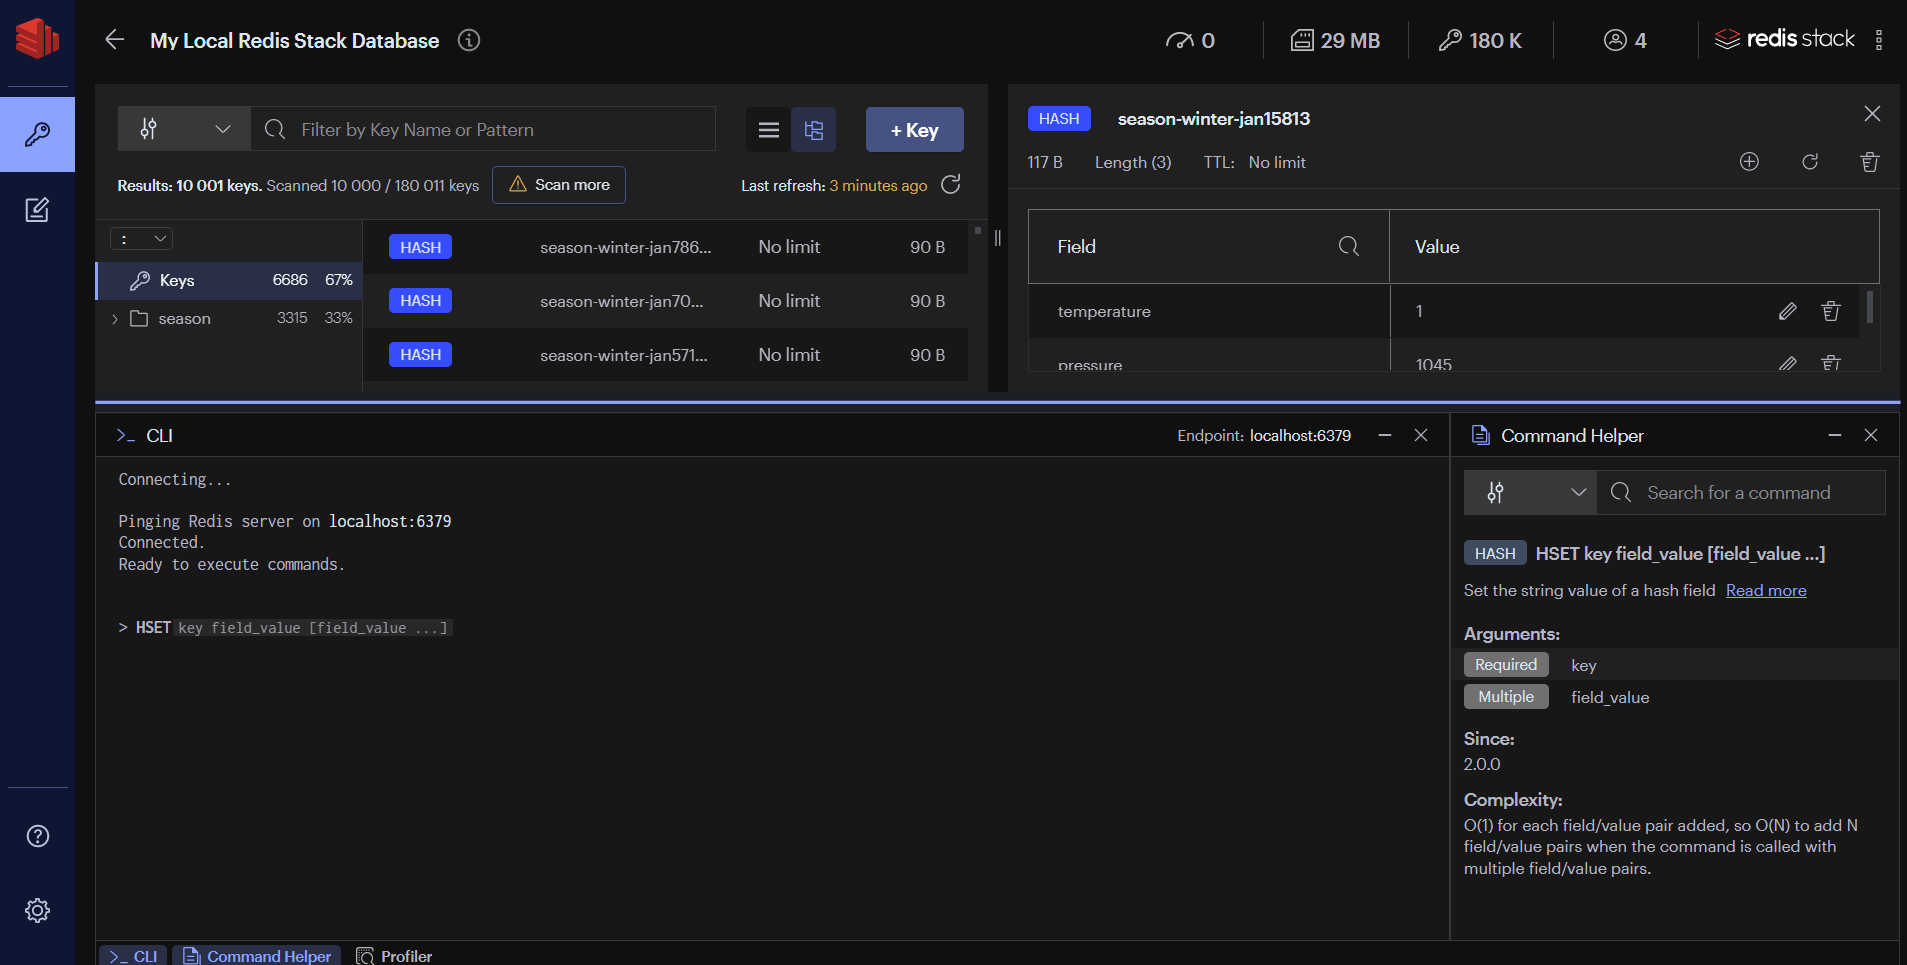The height and width of the screenshot is (965, 1907).
Task: Refresh the season-winter-jan15813 key details
Action: 1809,161
